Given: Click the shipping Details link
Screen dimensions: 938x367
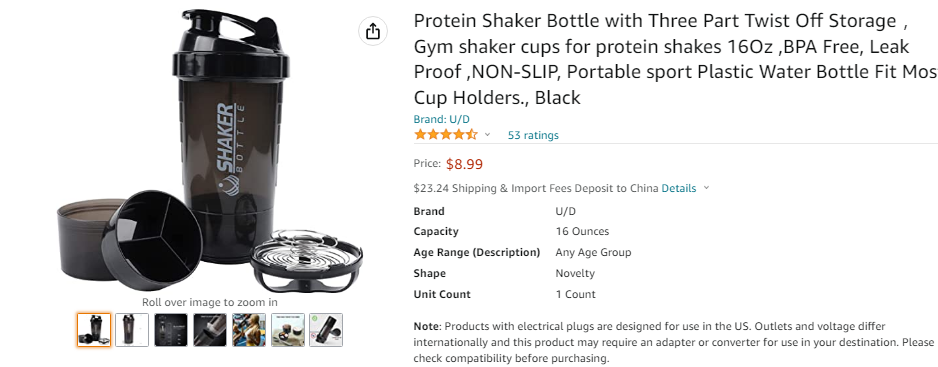Looking at the screenshot, I should tap(678, 188).
